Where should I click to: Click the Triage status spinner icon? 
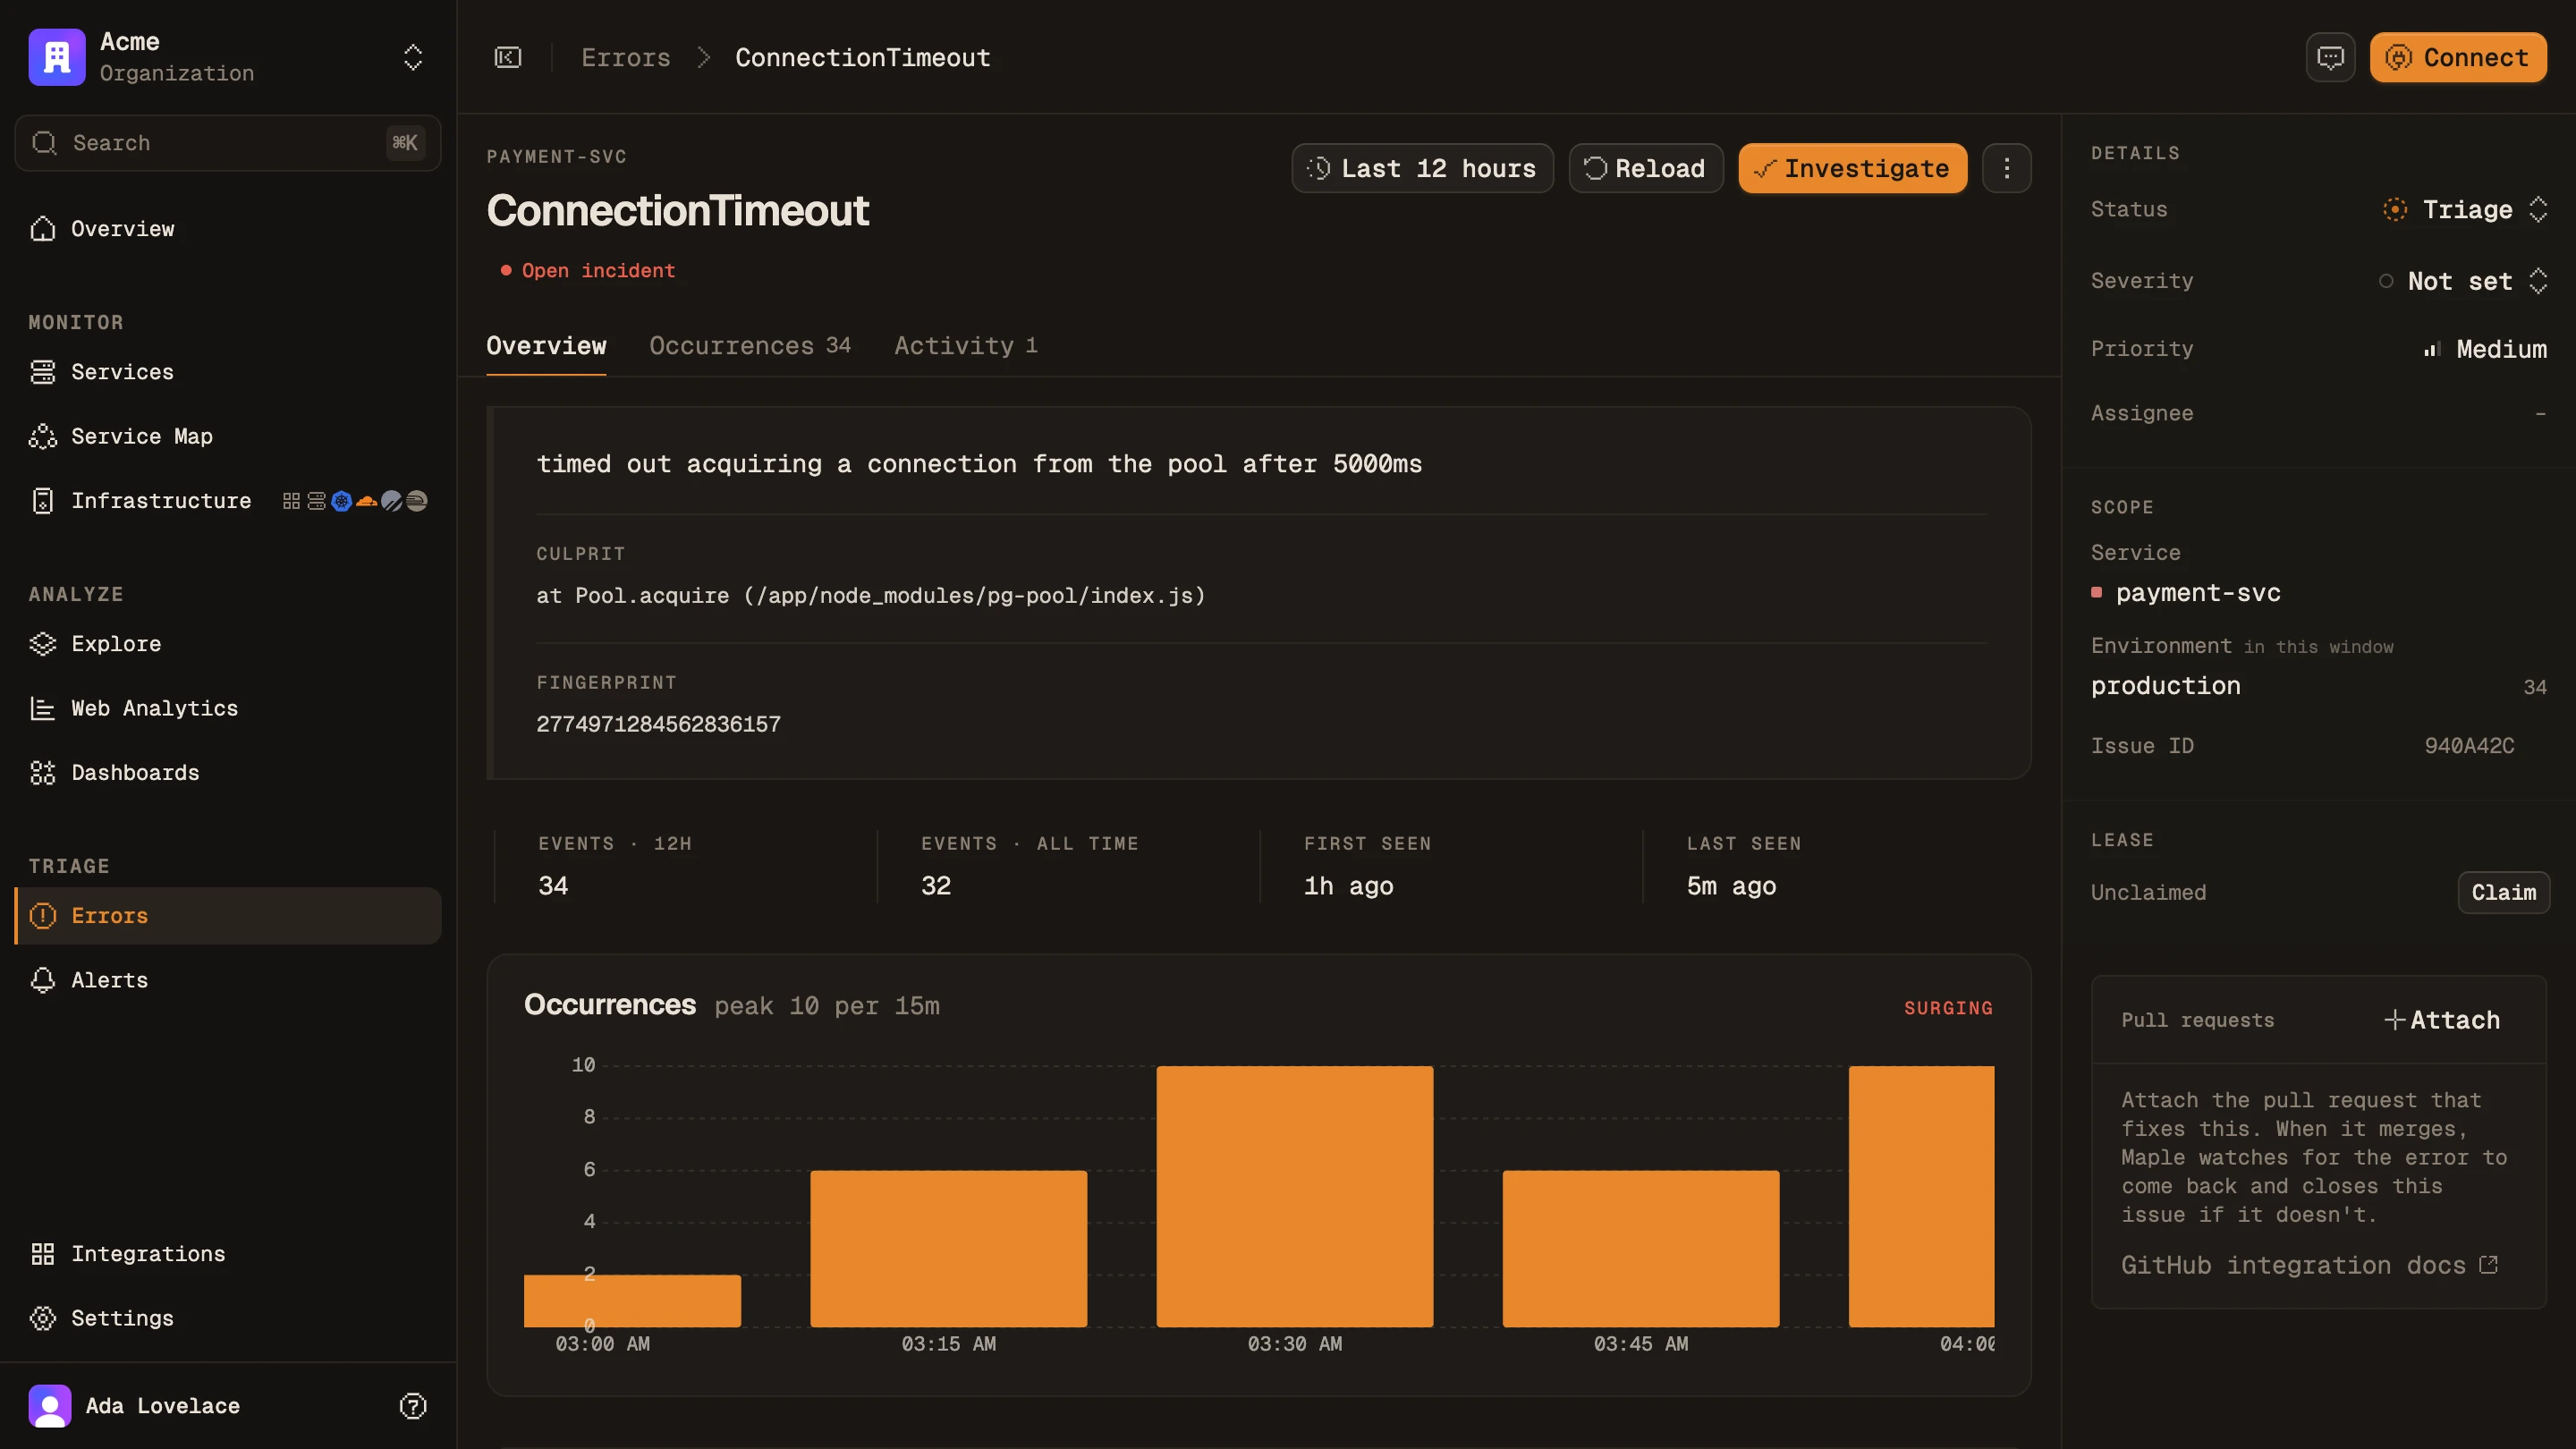click(x=2395, y=209)
